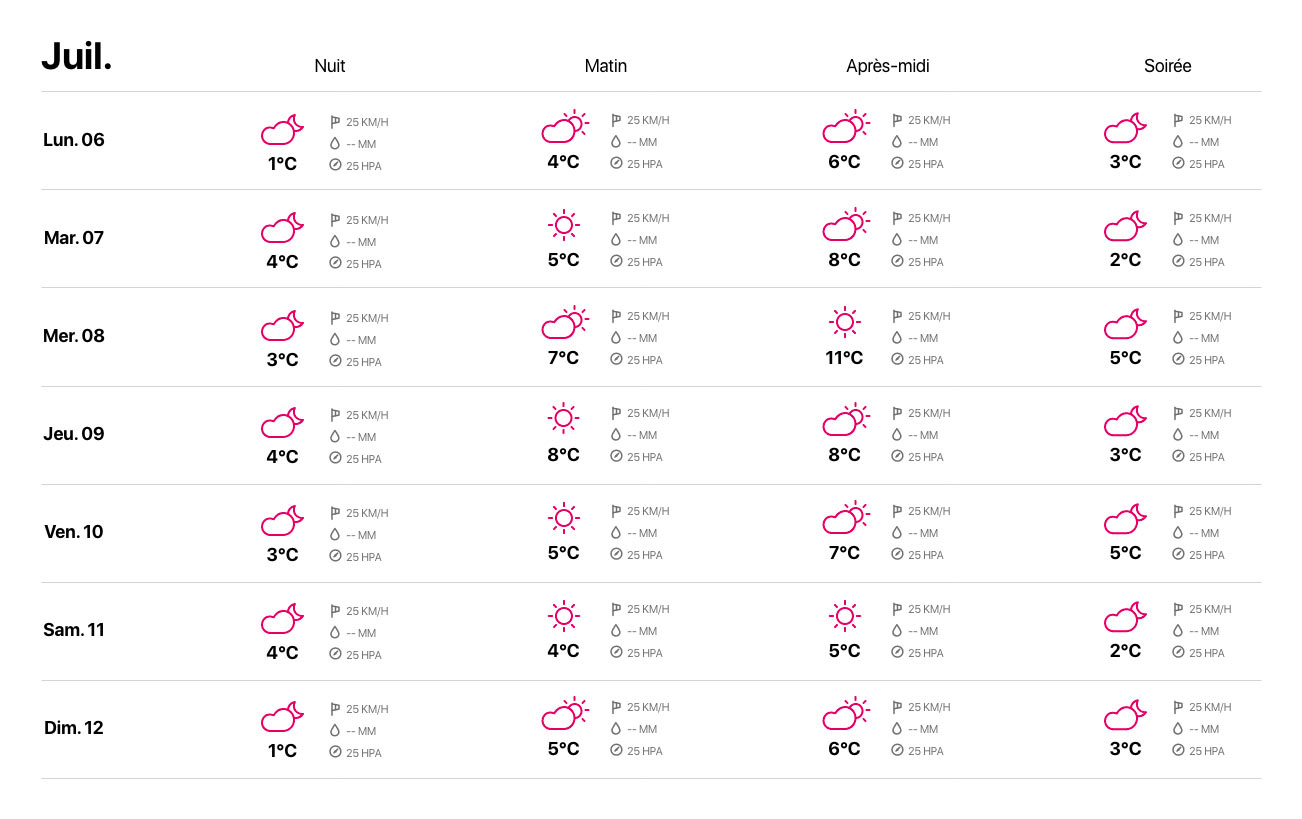This screenshot has width=1302, height=819.
Task: Click the raindrop icon for Jeu. 09 Nuit
Action: pyautogui.click(x=335, y=437)
